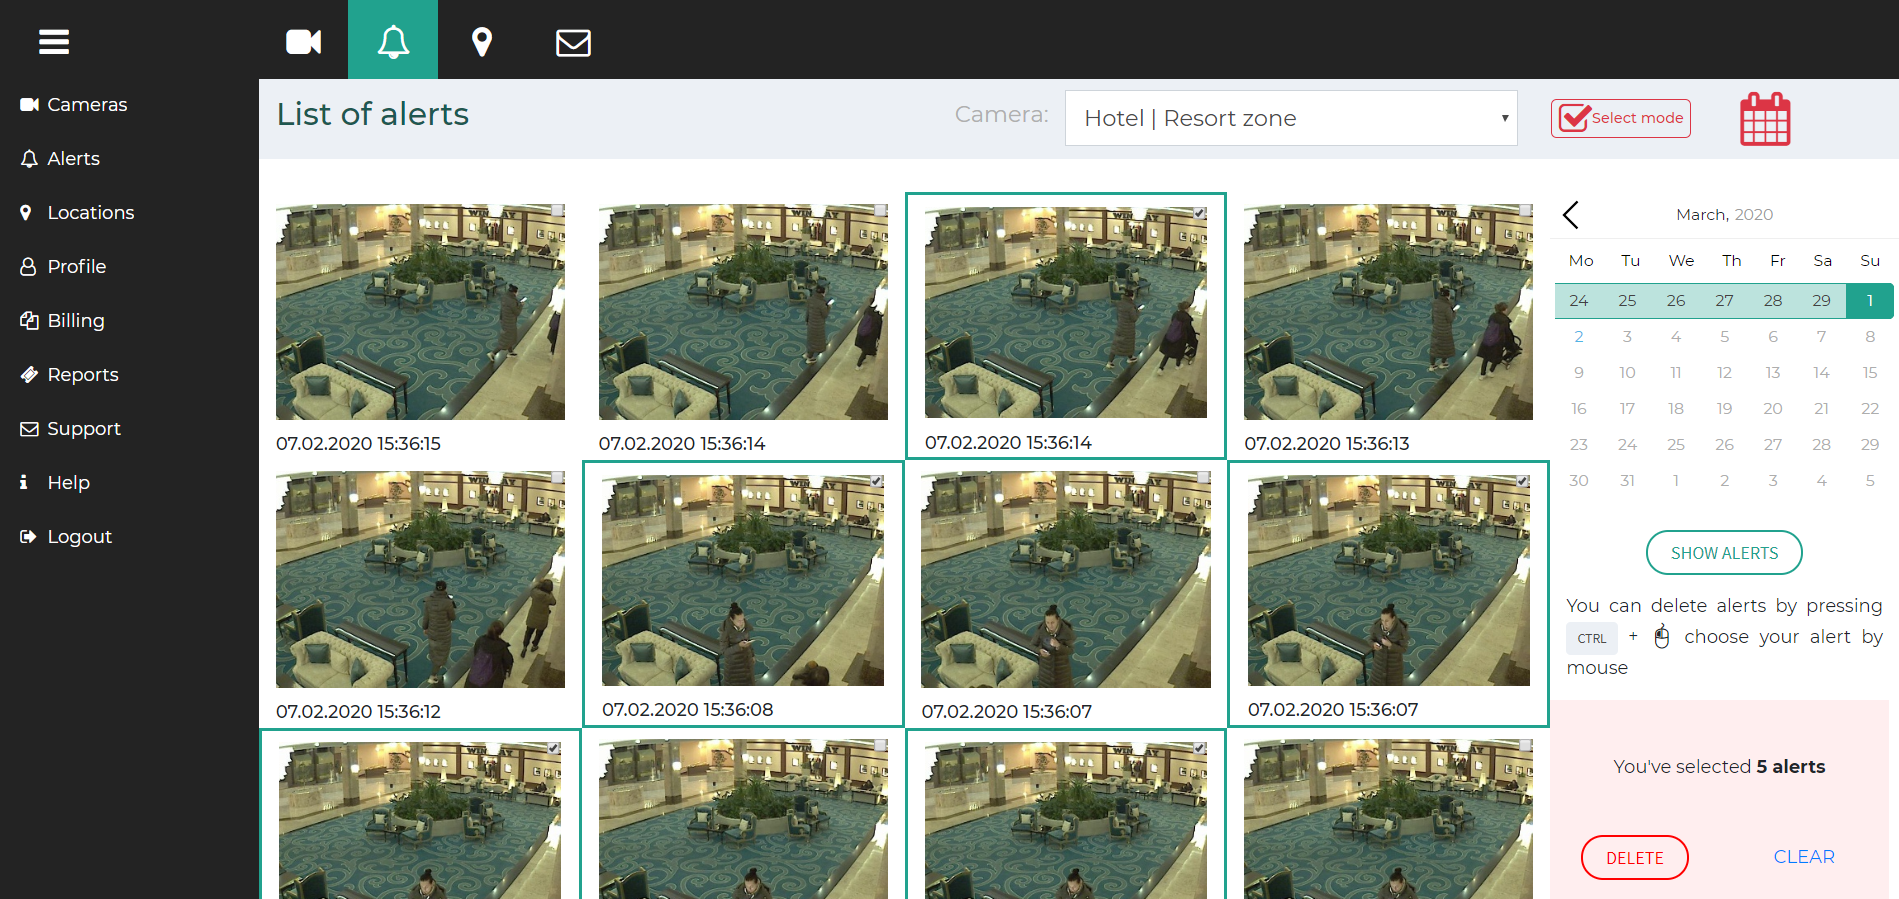
Task: Click the mouse icon in delete hint
Action: 1662,637
